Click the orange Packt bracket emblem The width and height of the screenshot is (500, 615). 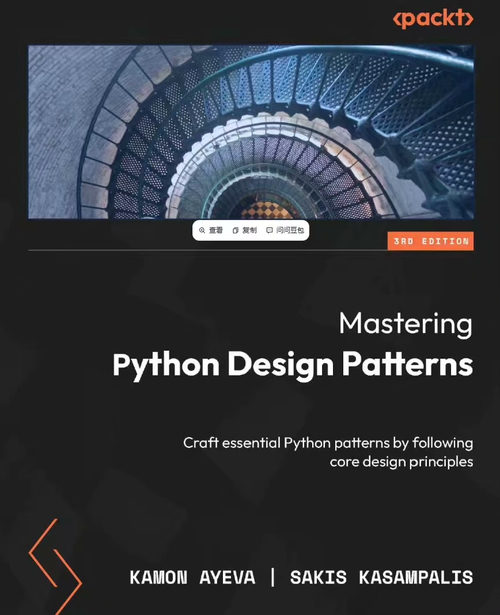(55, 566)
